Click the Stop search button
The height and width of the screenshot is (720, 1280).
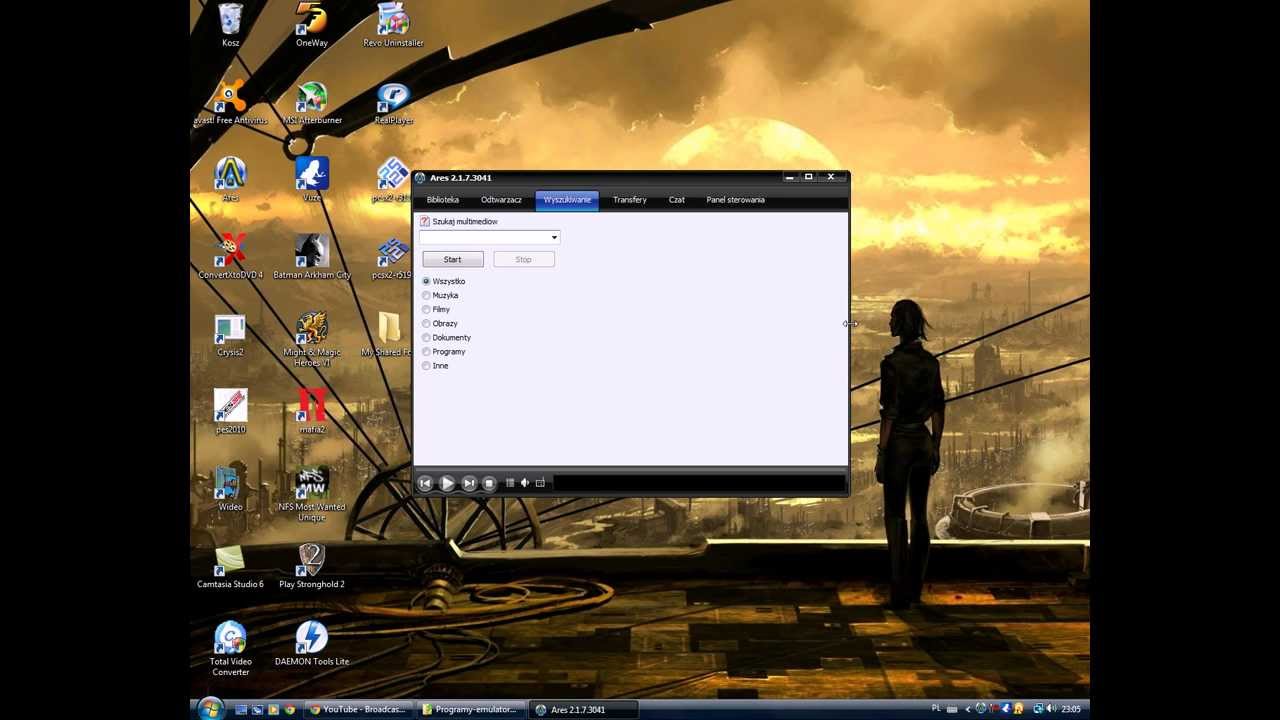click(524, 260)
